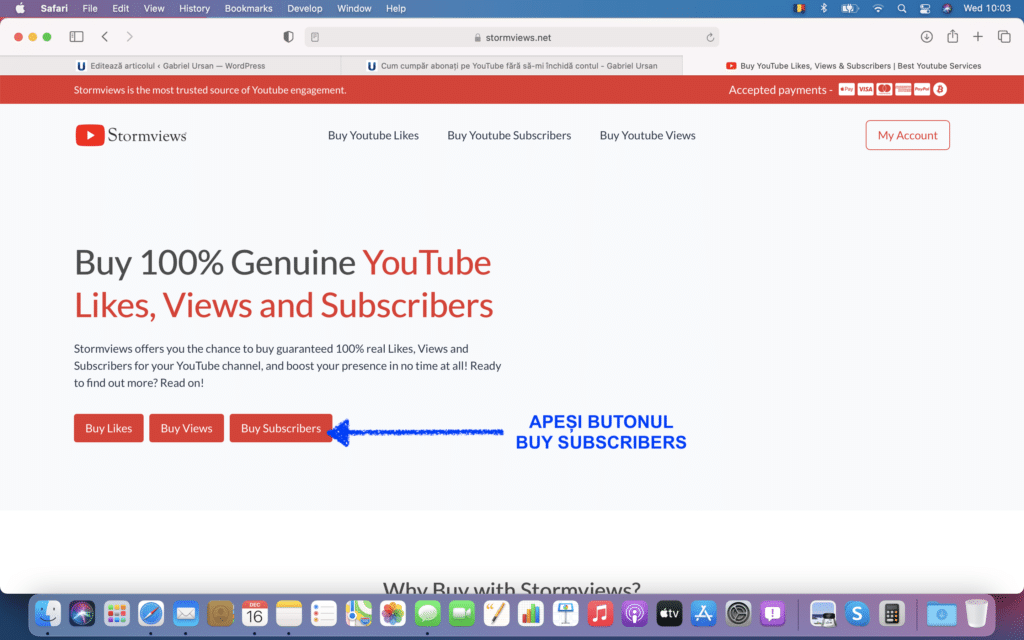Image resolution: width=1024 pixels, height=640 pixels.
Task: Open a new tab with plus button
Action: point(978,37)
